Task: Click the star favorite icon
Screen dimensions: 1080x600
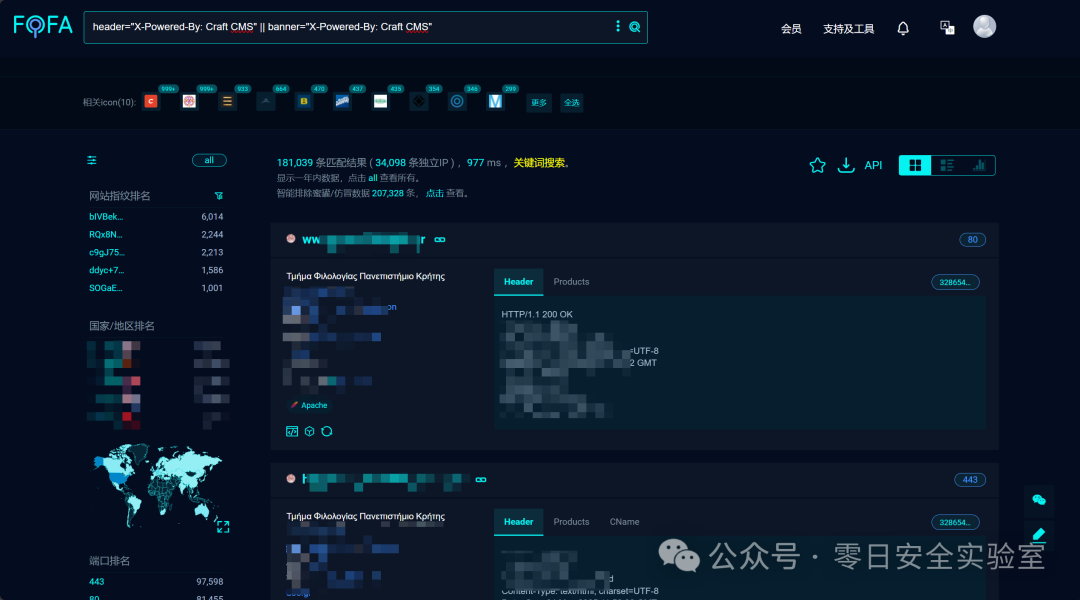Action: [818, 165]
